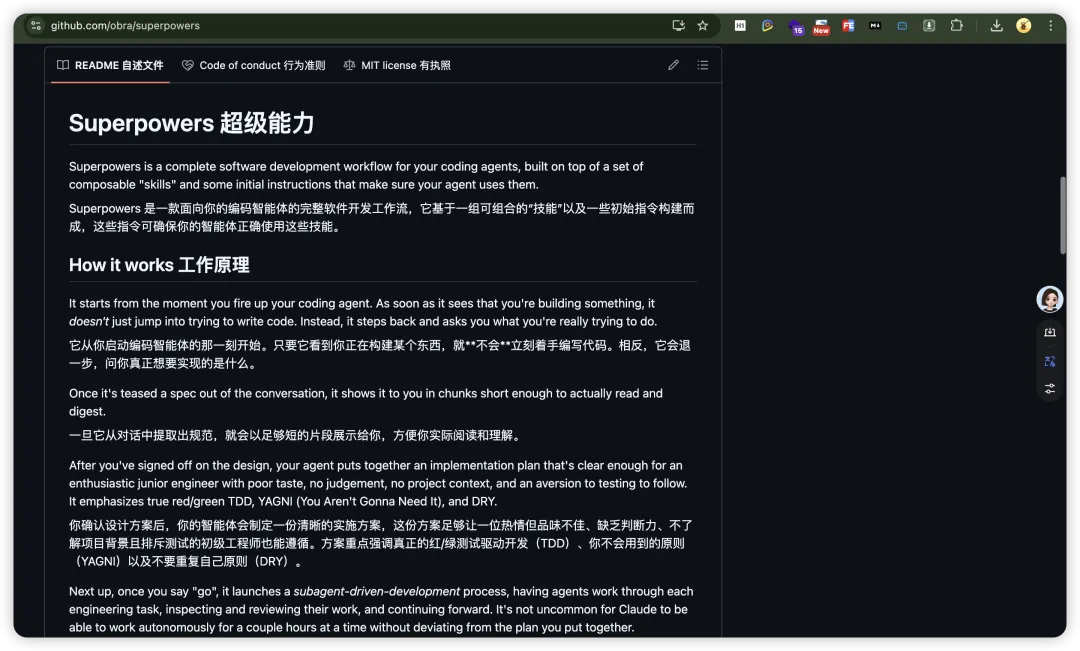Switch to the Code of conduct tab
Viewport: 1080px width, 651px height.
(253, 65)
